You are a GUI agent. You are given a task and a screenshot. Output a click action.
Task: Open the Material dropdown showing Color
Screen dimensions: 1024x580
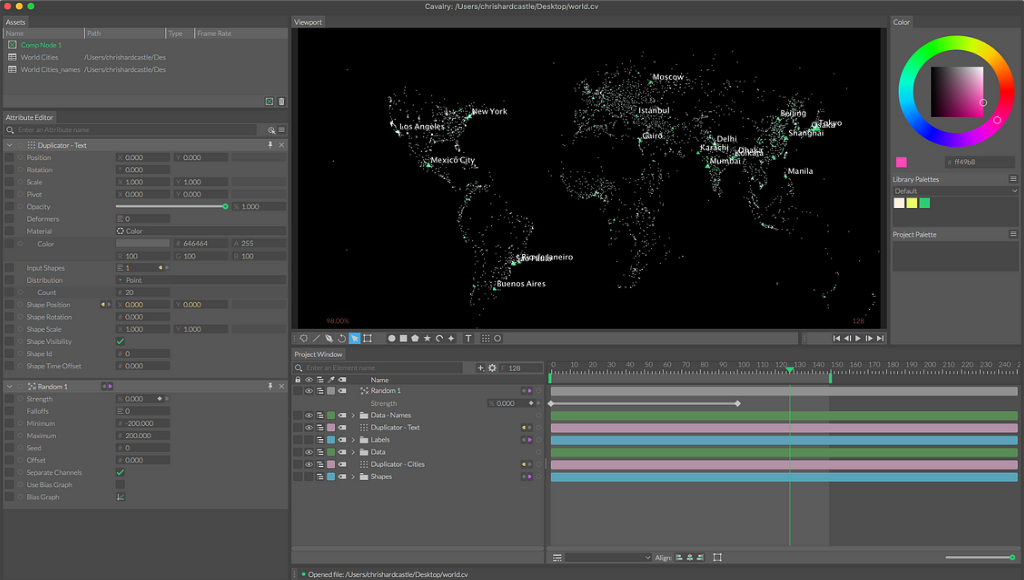click(200, 231)
